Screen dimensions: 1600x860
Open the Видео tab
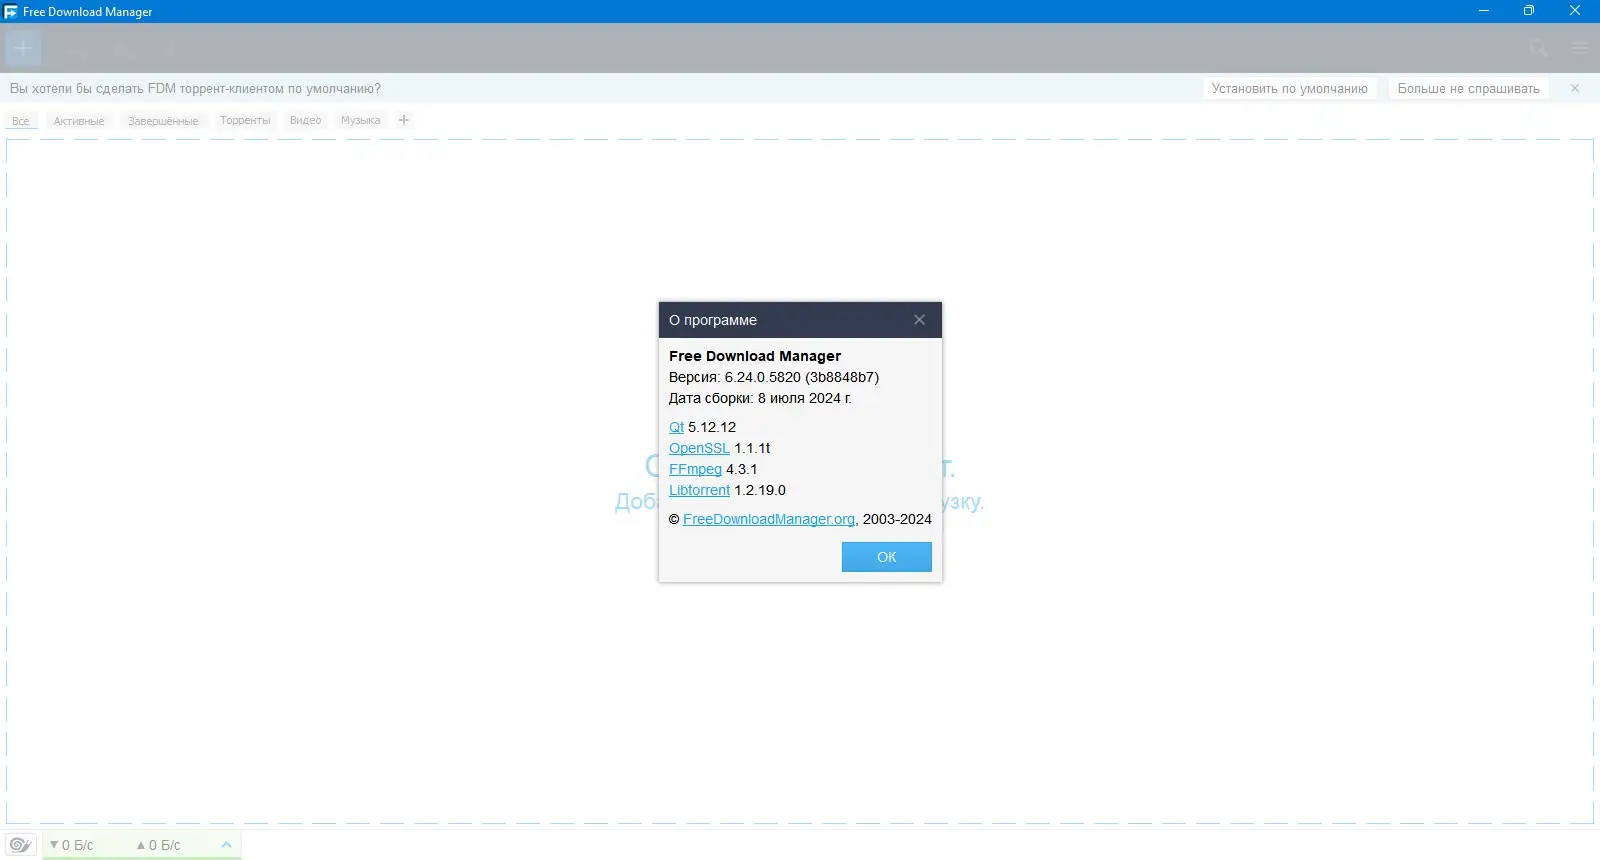[x=305, y=120]
